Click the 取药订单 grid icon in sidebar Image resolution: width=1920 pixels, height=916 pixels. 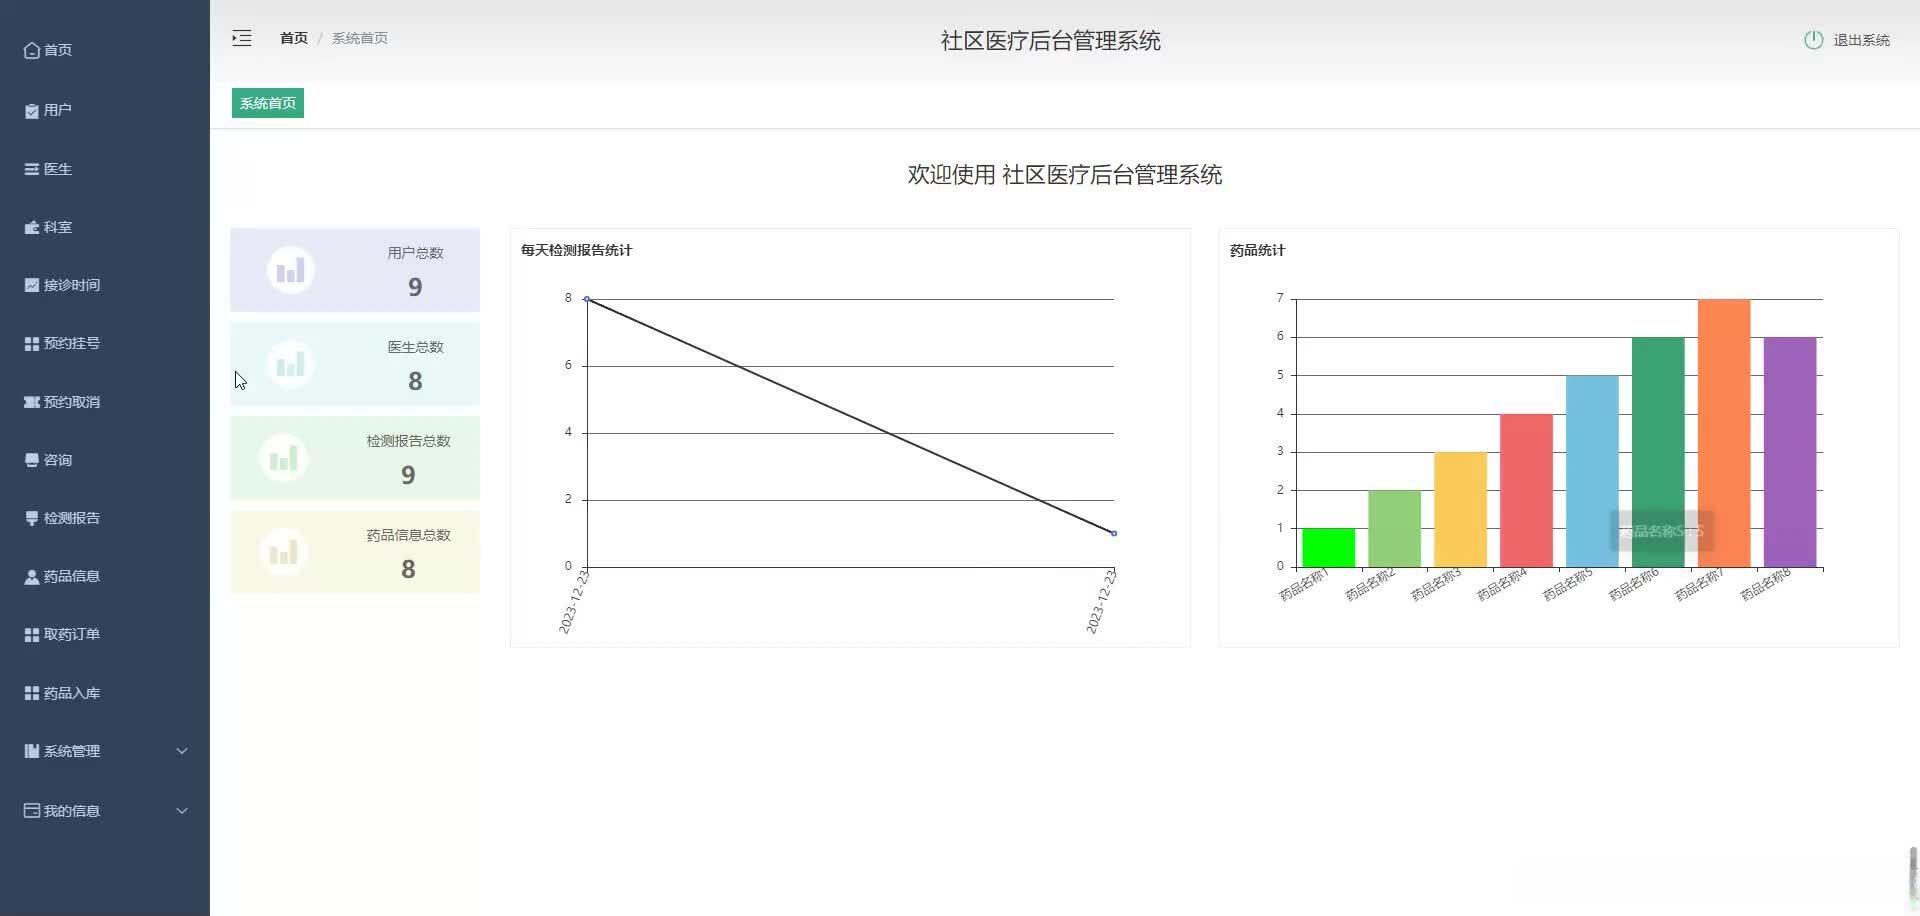pos(32,634)
